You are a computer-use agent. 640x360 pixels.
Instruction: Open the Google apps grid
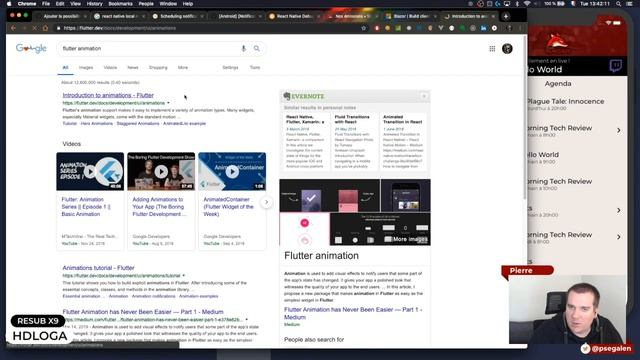click(492, 49)
